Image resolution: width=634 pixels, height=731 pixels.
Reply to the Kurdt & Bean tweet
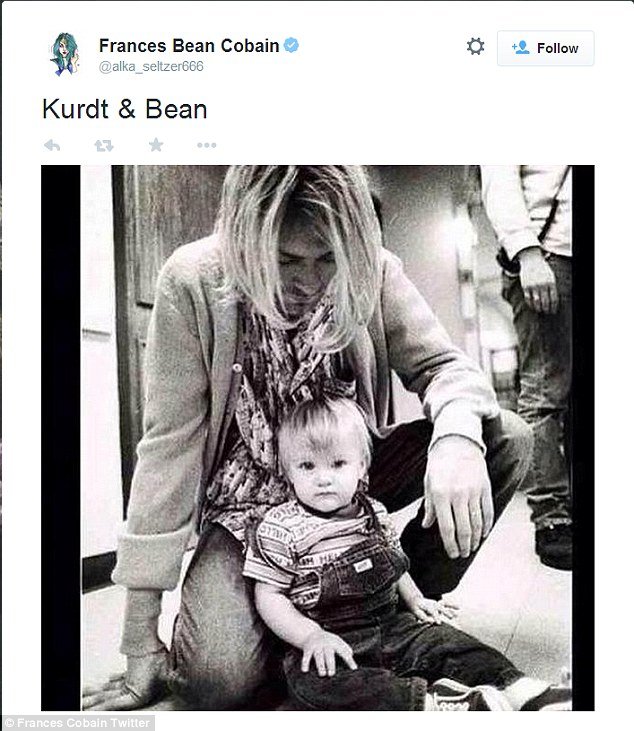tap(52, 145)
